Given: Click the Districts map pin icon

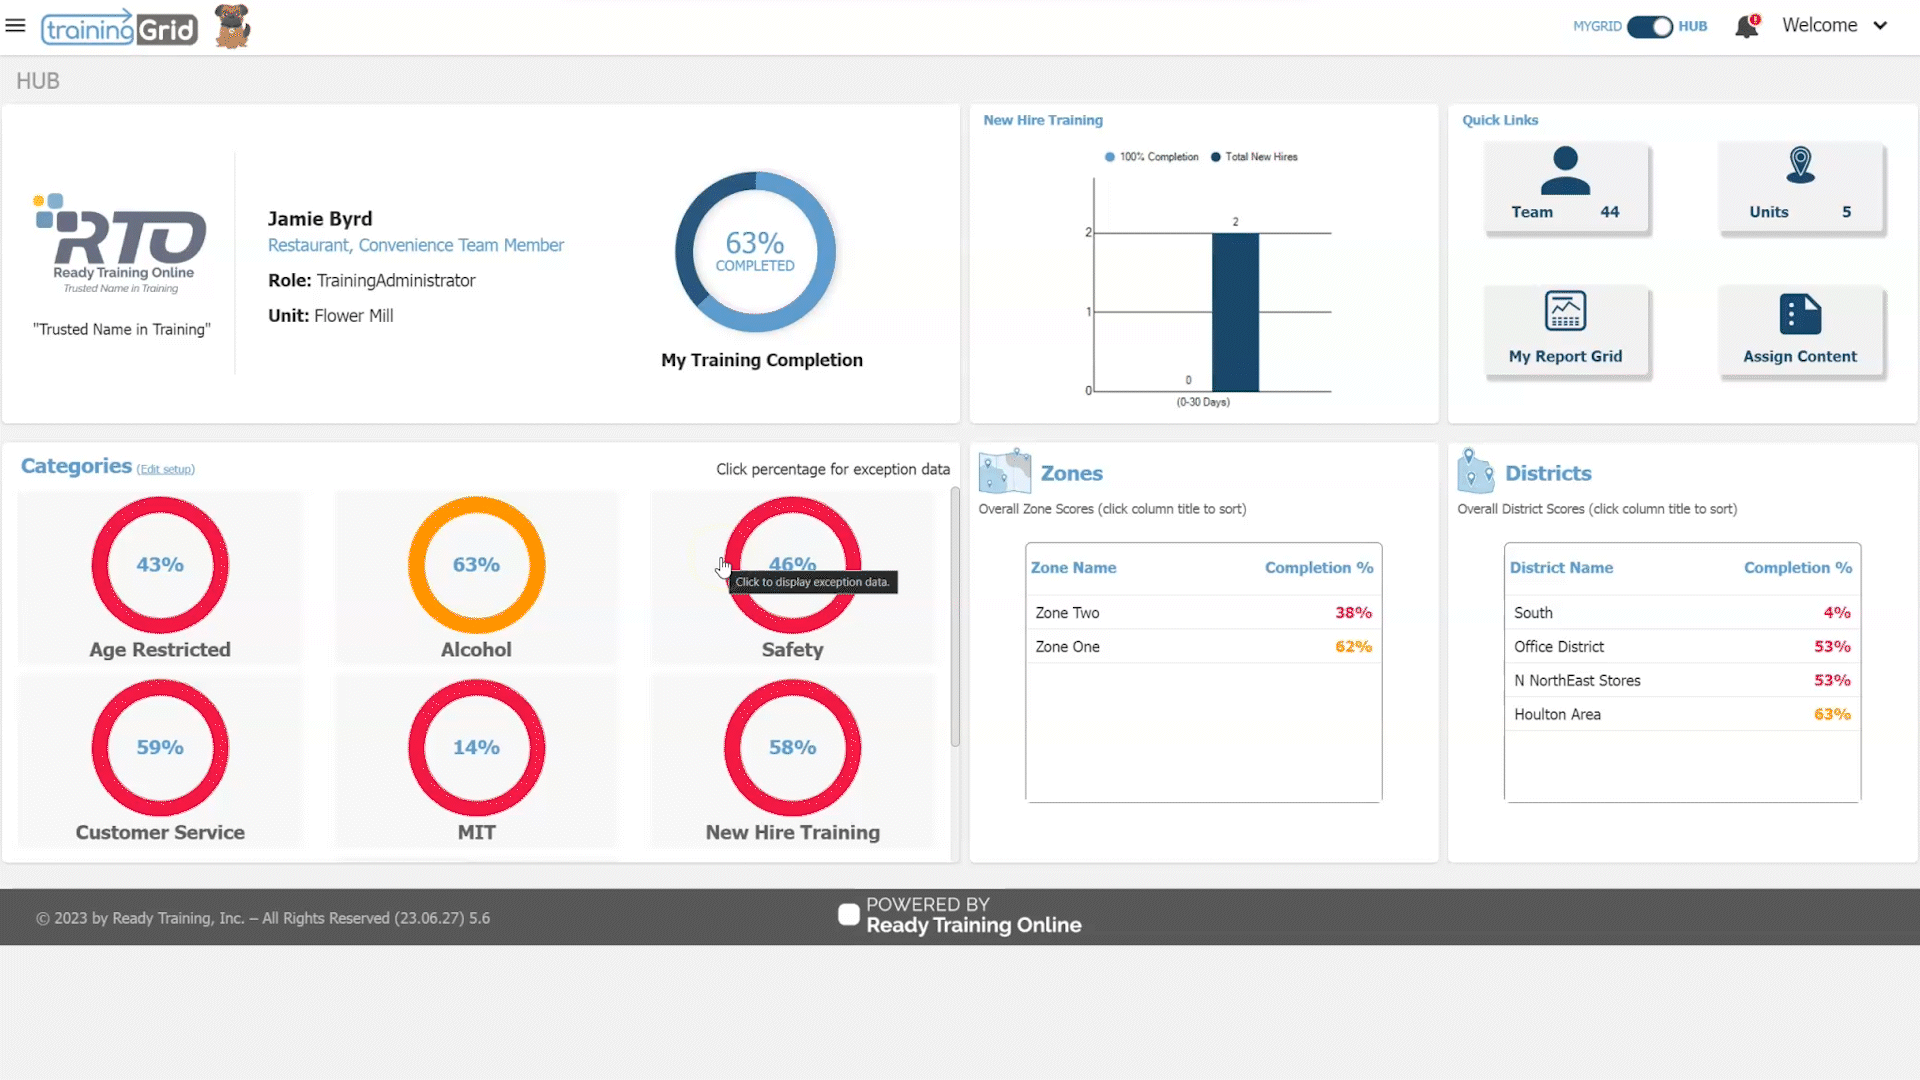Looking at the screenshot, I should pyautogui.click(x=1475, y=471).
